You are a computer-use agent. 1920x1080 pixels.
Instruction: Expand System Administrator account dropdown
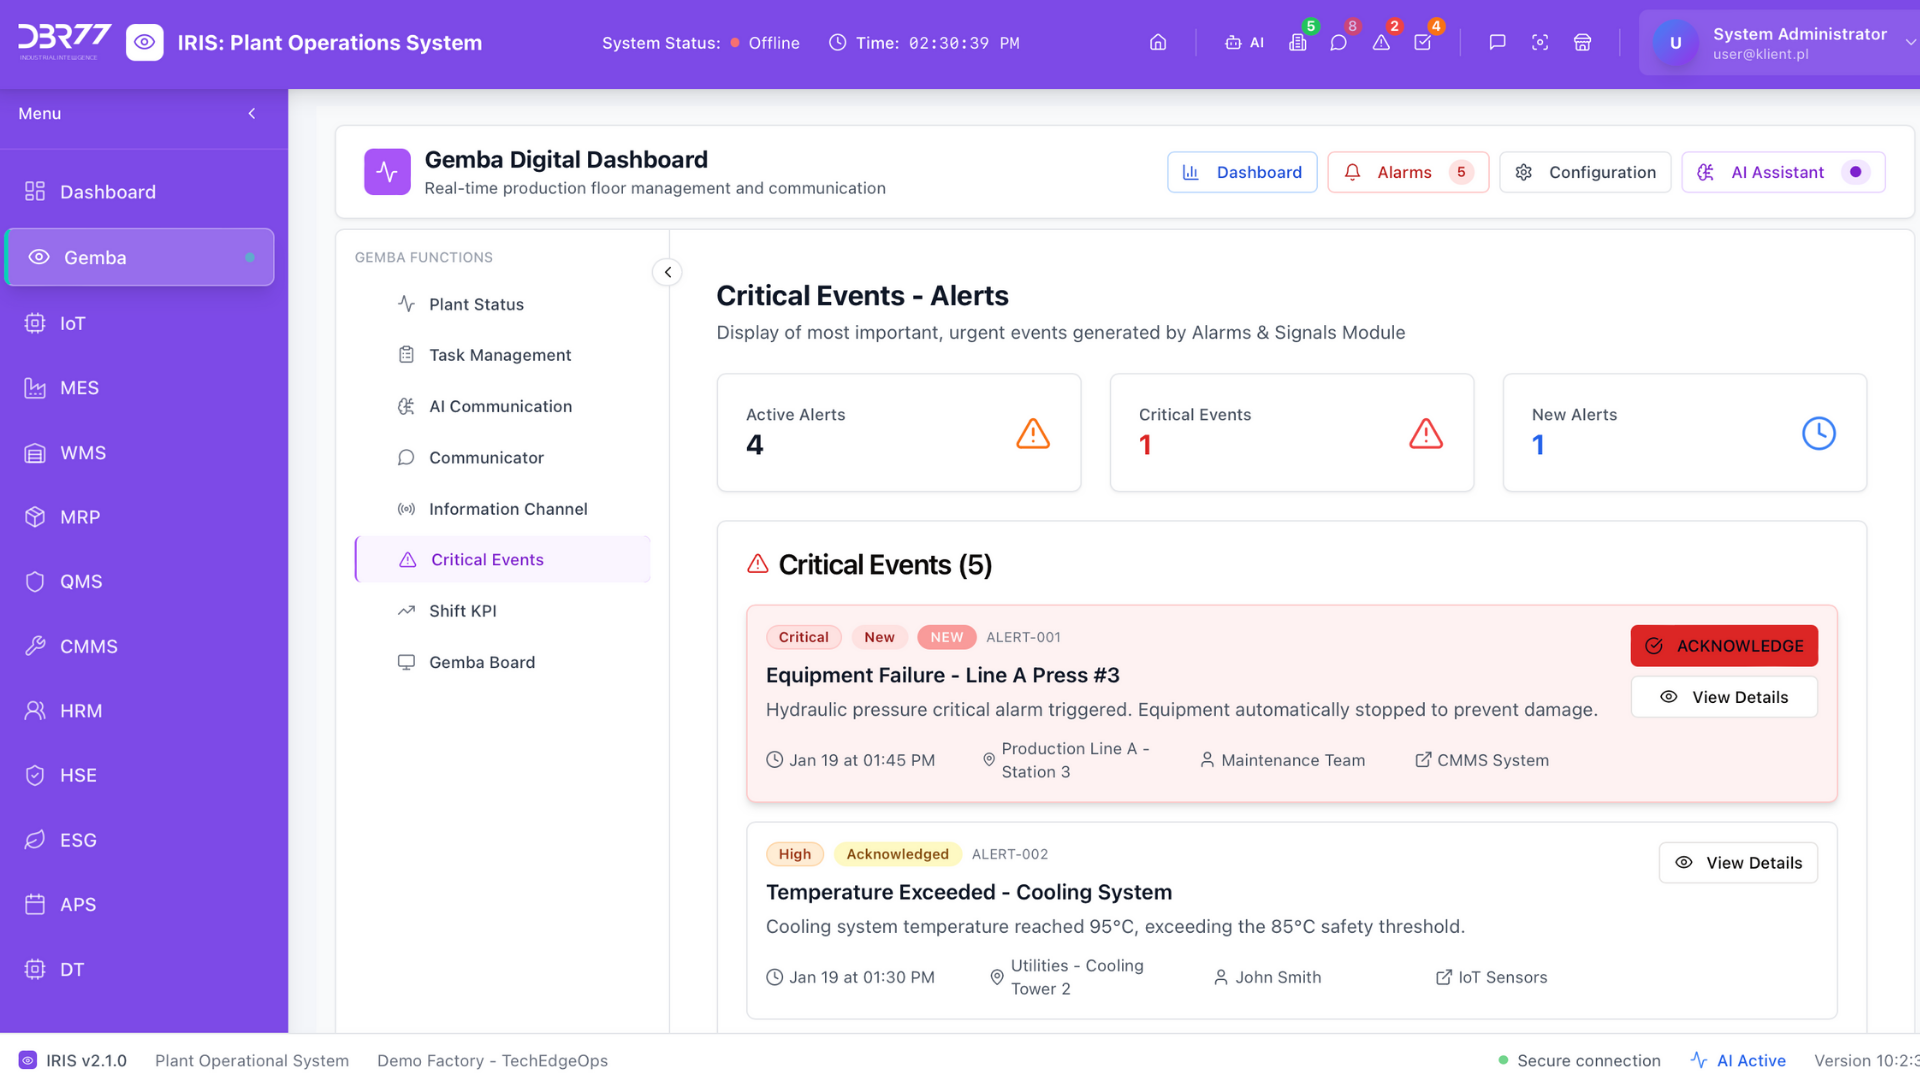point(1909,43)
